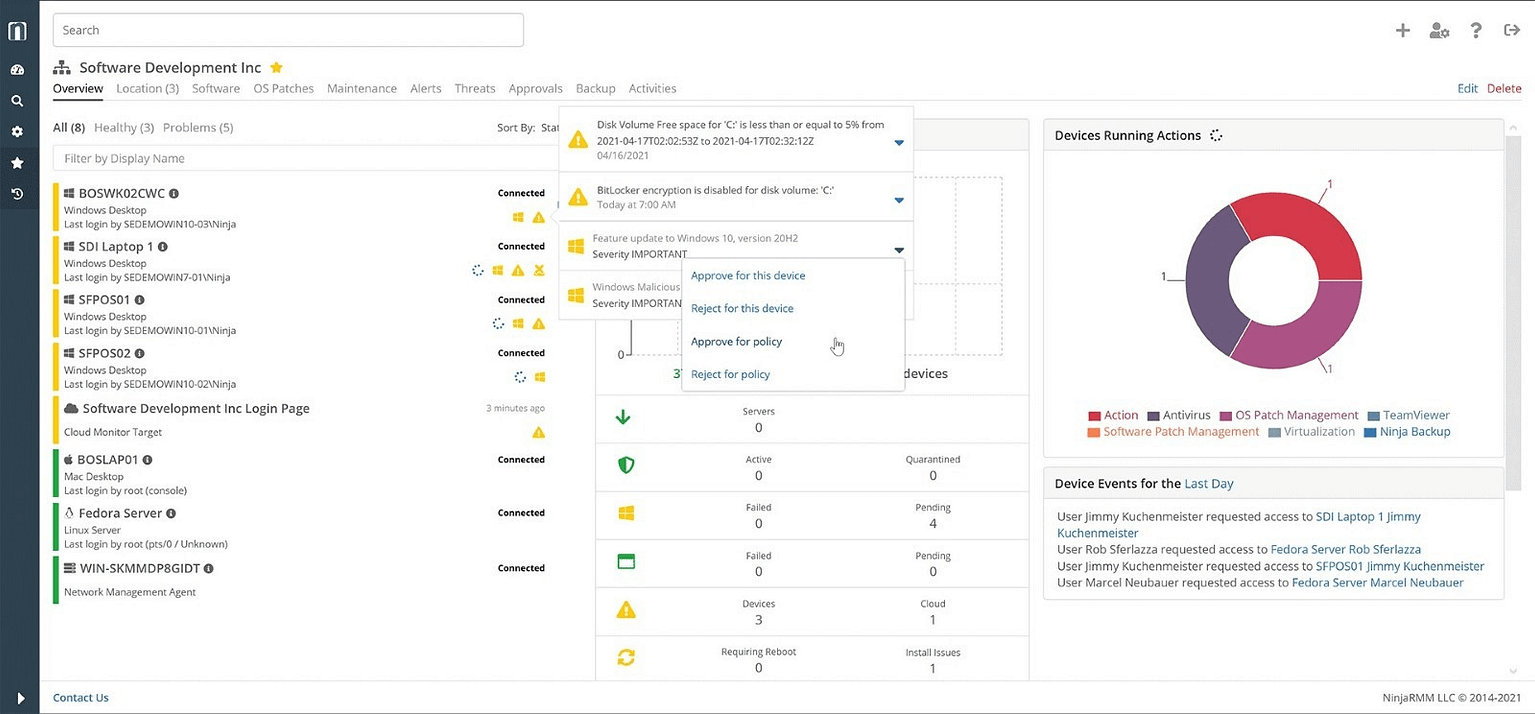Open the OS Patches tab
This screenshot has height=714, width=1535.
coord(283,88)
